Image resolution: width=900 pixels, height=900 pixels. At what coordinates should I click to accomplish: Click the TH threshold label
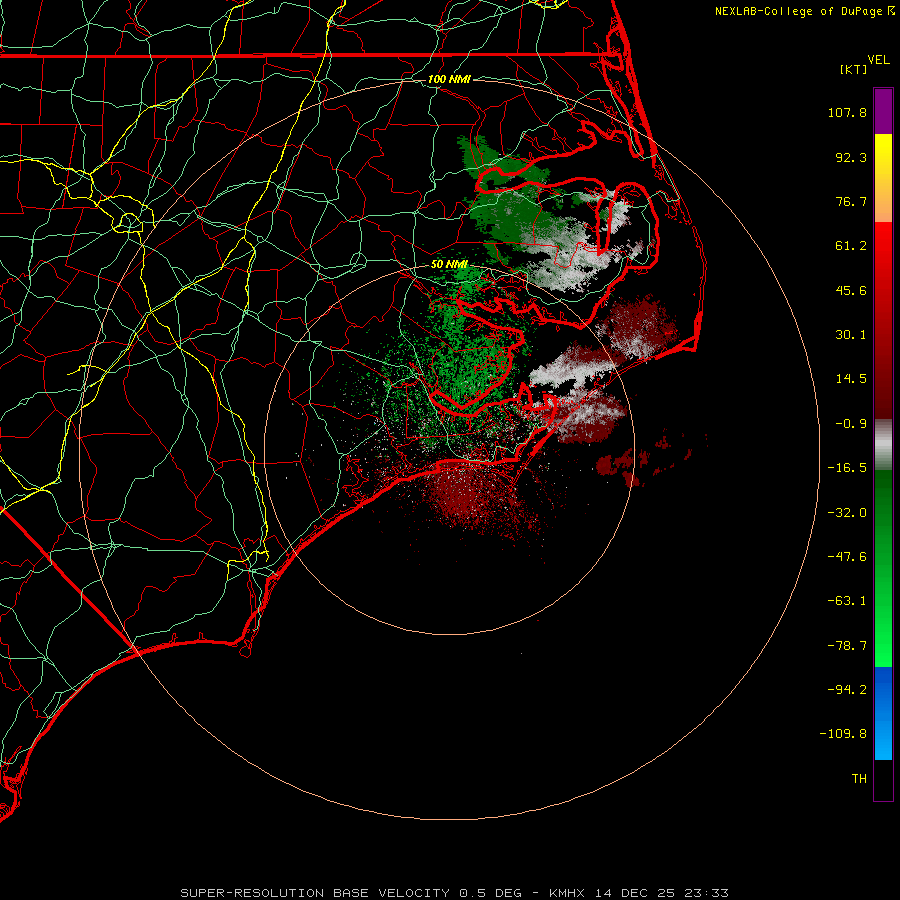coord(859,779)
